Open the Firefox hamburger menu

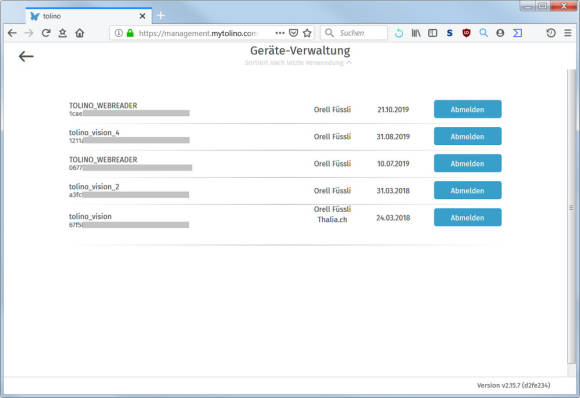pyautogui.click(x=568, y=33)
